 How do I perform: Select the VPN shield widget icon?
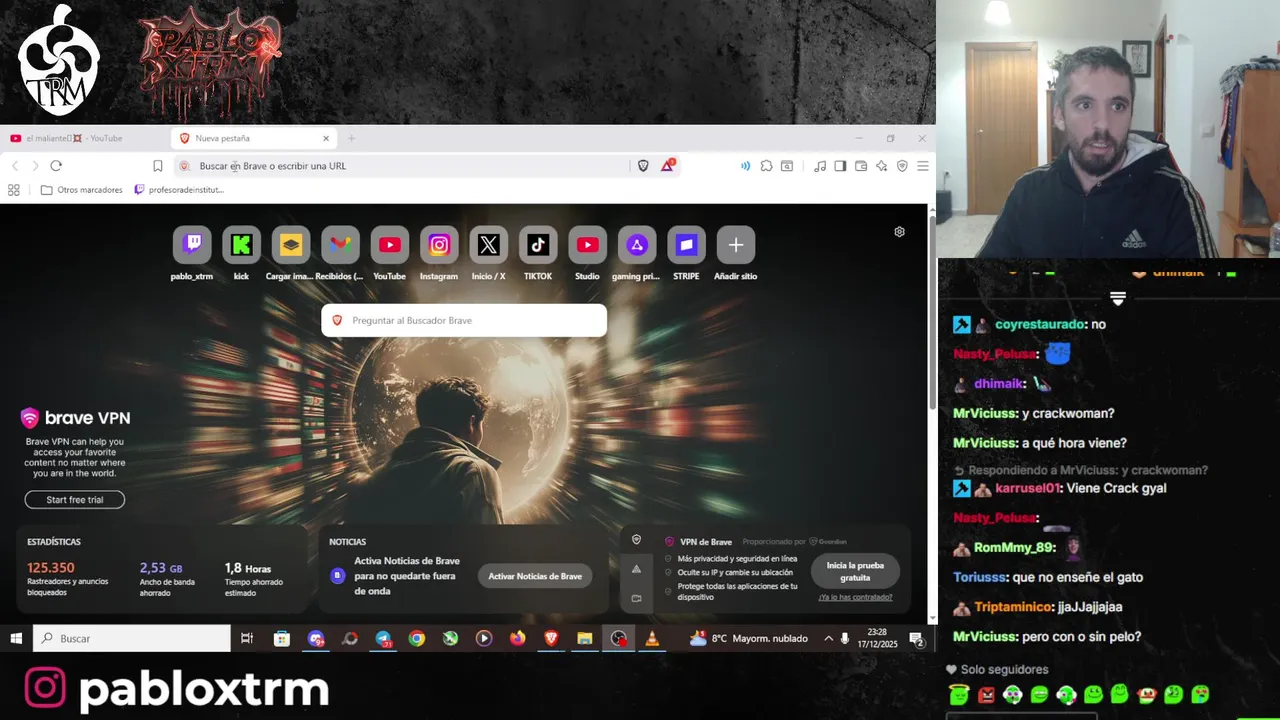(x=636, y=540)
